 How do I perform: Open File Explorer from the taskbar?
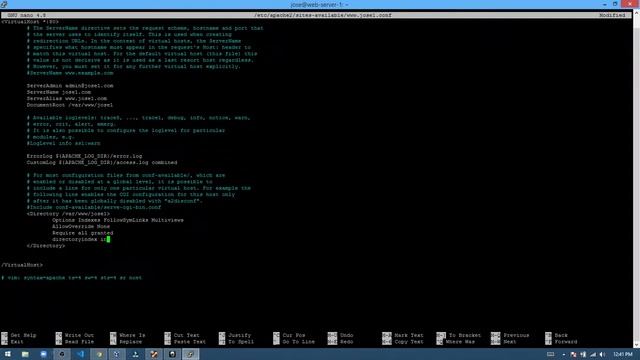pos(25,354)
